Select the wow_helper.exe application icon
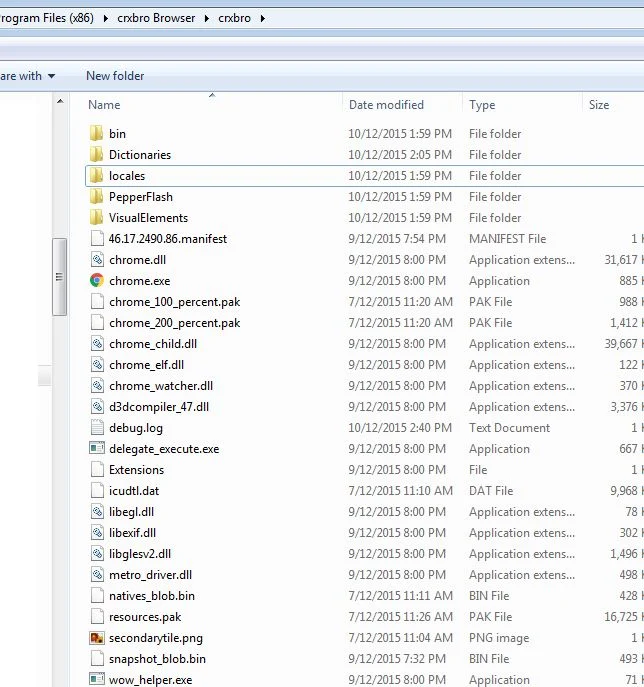The width and height of the screenshot is (644, 687). point(97,680)
